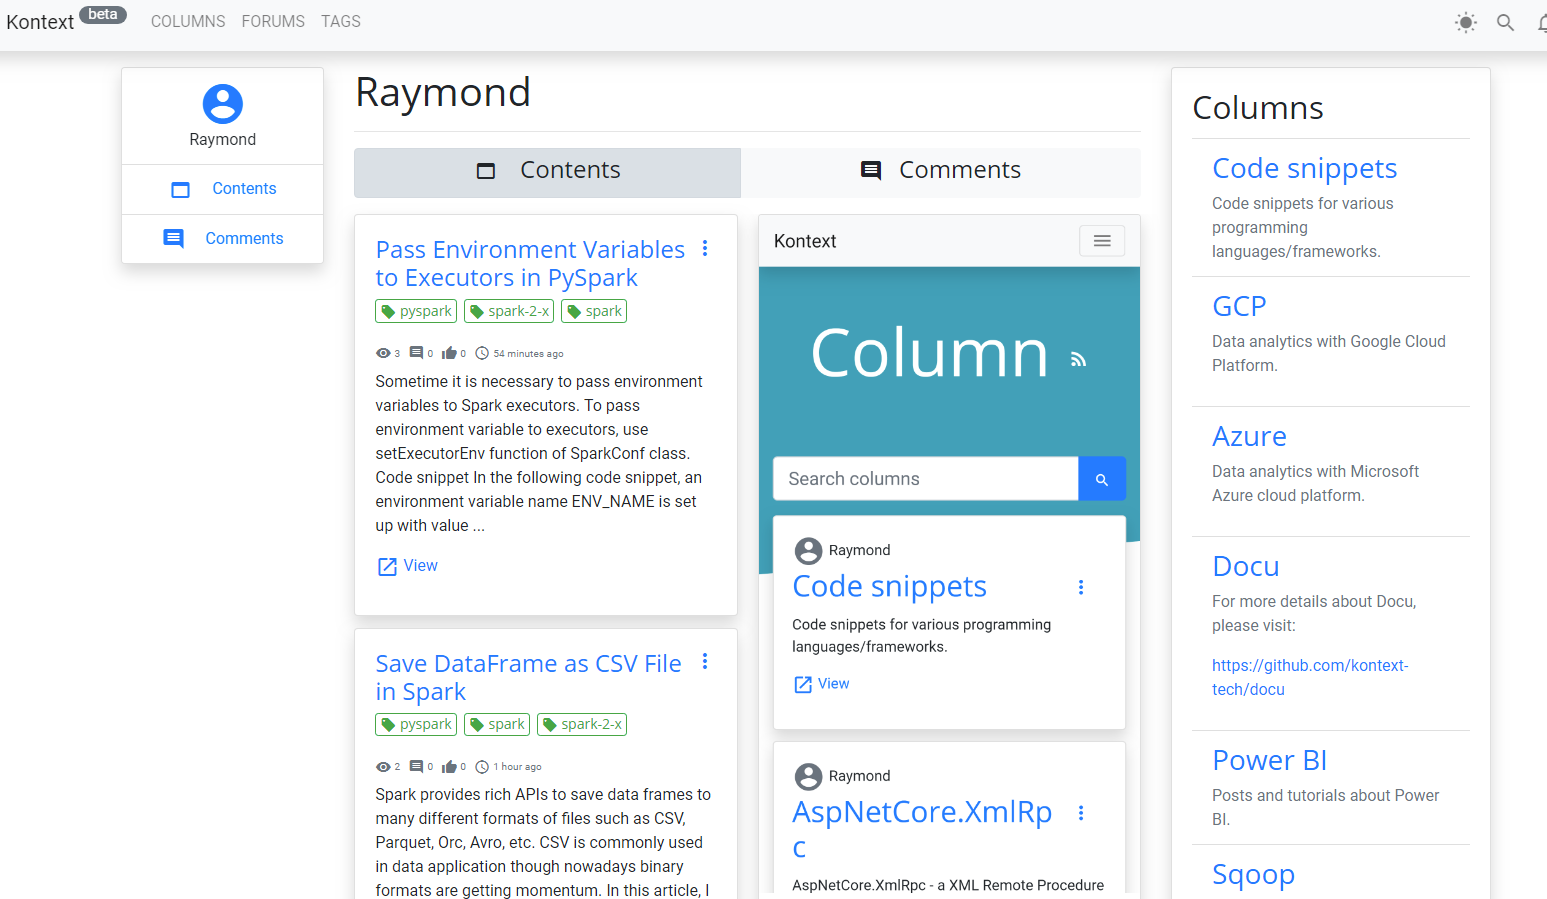This screenshot has width=1547, height=899.
Task: Click spark tag on Pass Environment Variables post
Action: [594, 311]
